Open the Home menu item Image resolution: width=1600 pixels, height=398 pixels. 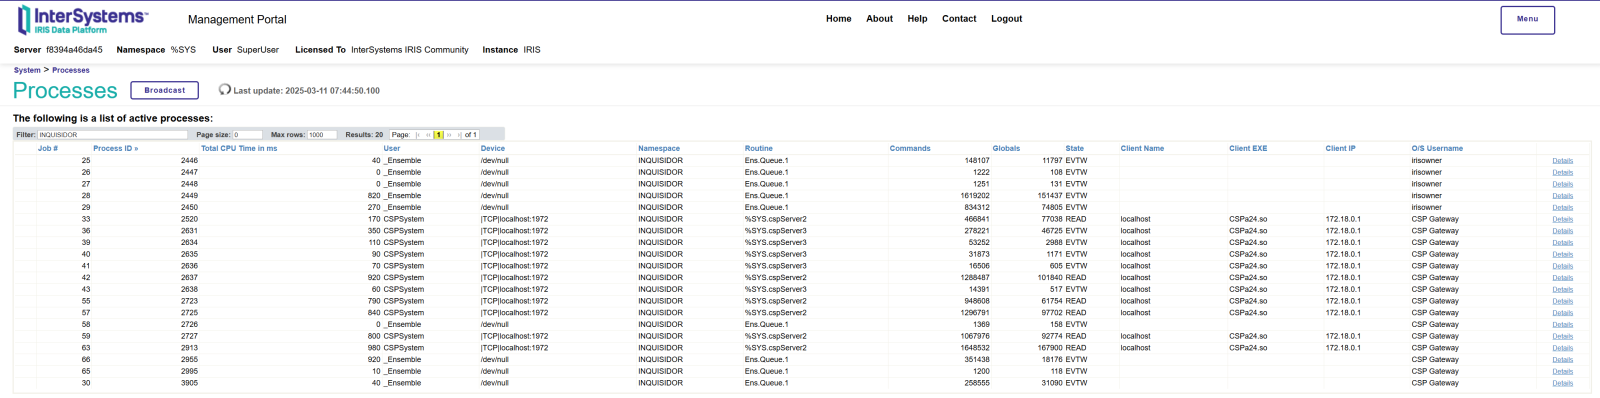(839, 19)
